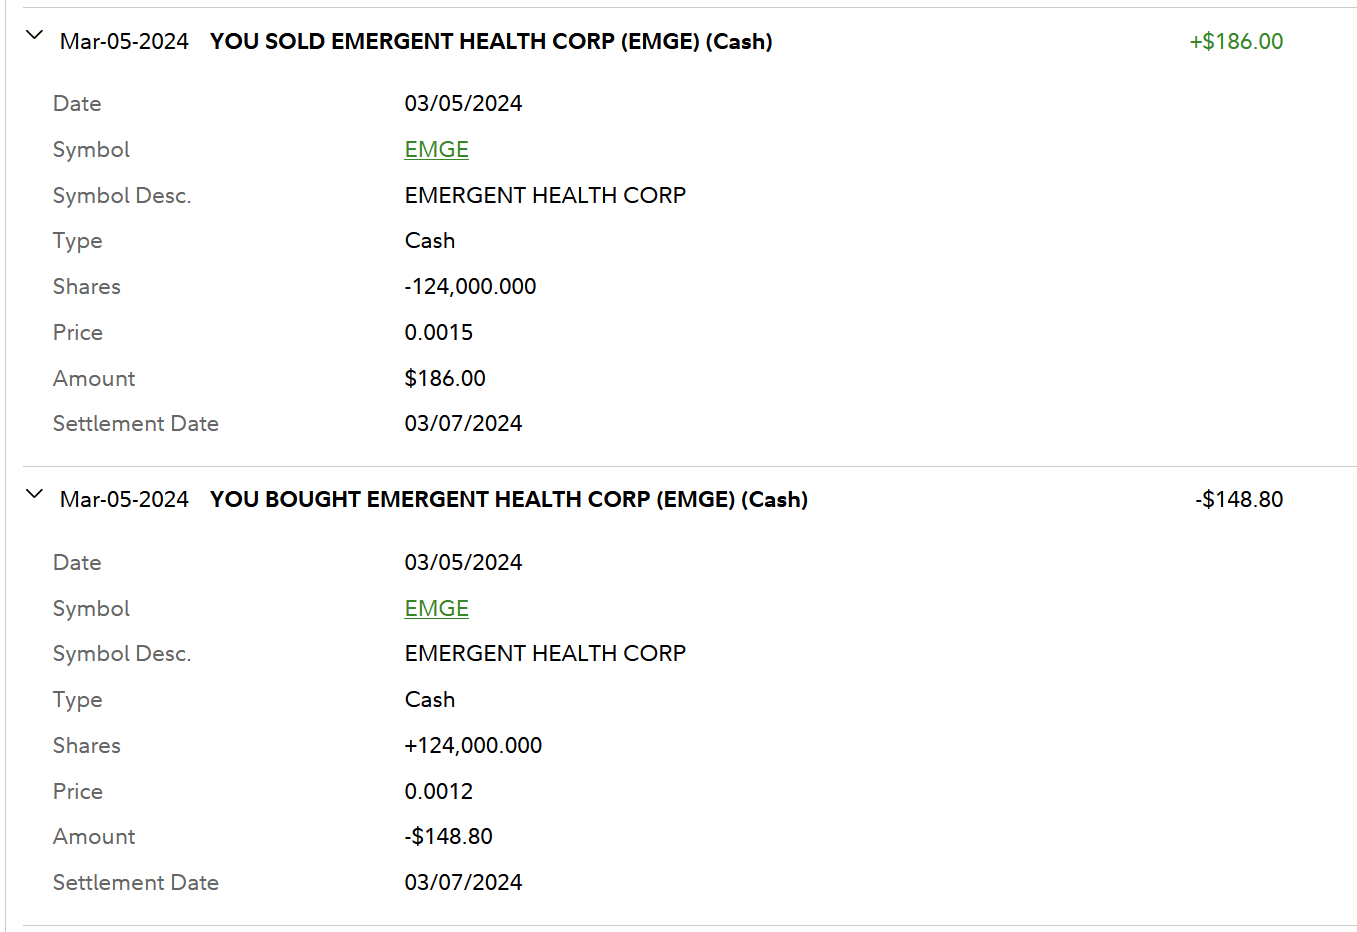Collapse the YOU SOLD transaction chevron

pyautogui.click(x=34, y=36)
